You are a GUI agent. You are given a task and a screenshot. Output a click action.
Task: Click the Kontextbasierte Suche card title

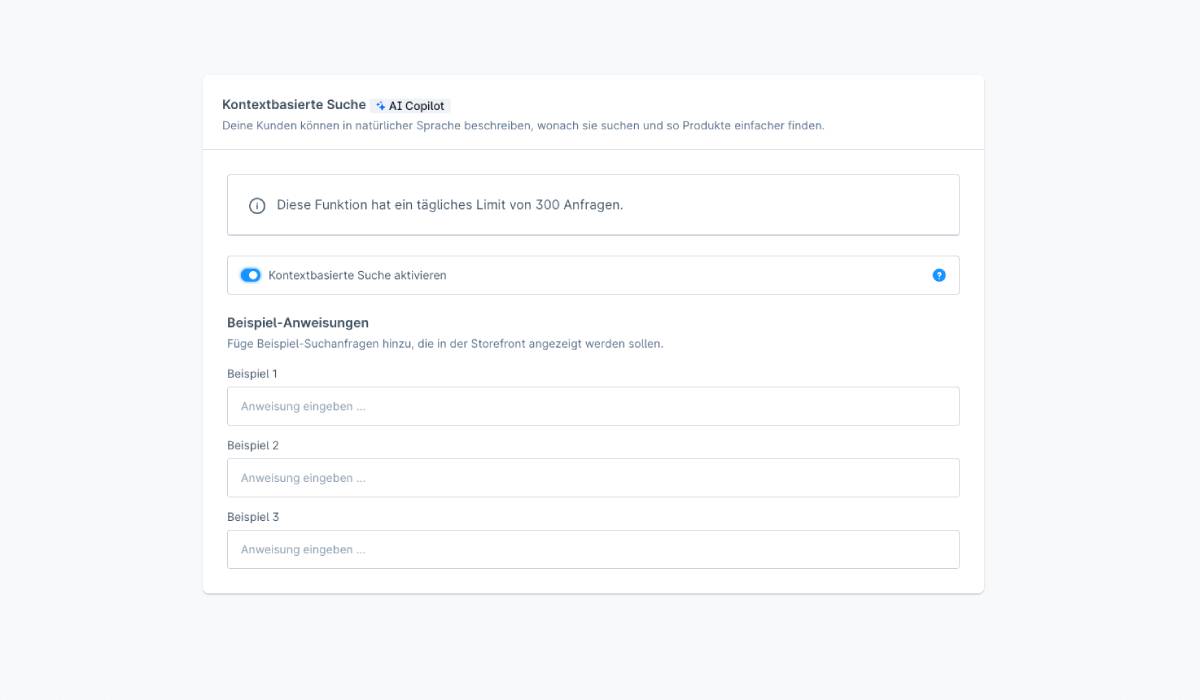pyautogui.click(x=294, y=104)
